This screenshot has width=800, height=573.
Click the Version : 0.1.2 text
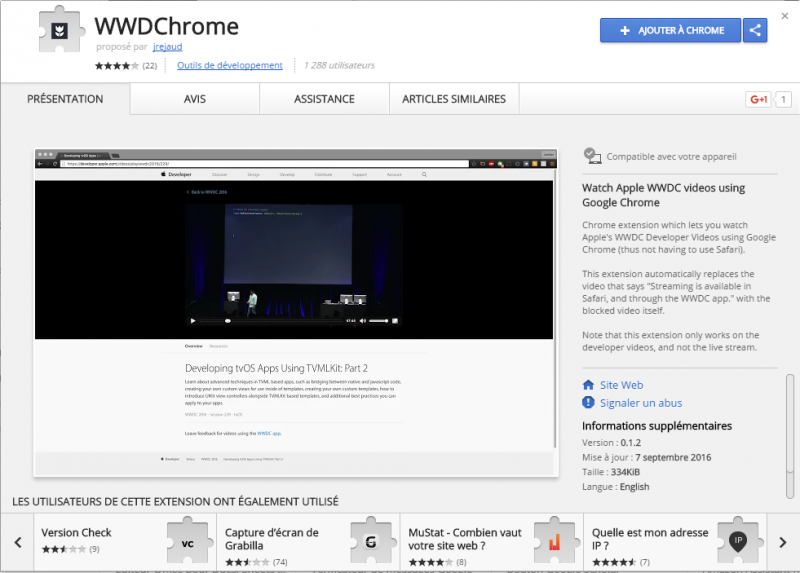click(611, 443)
